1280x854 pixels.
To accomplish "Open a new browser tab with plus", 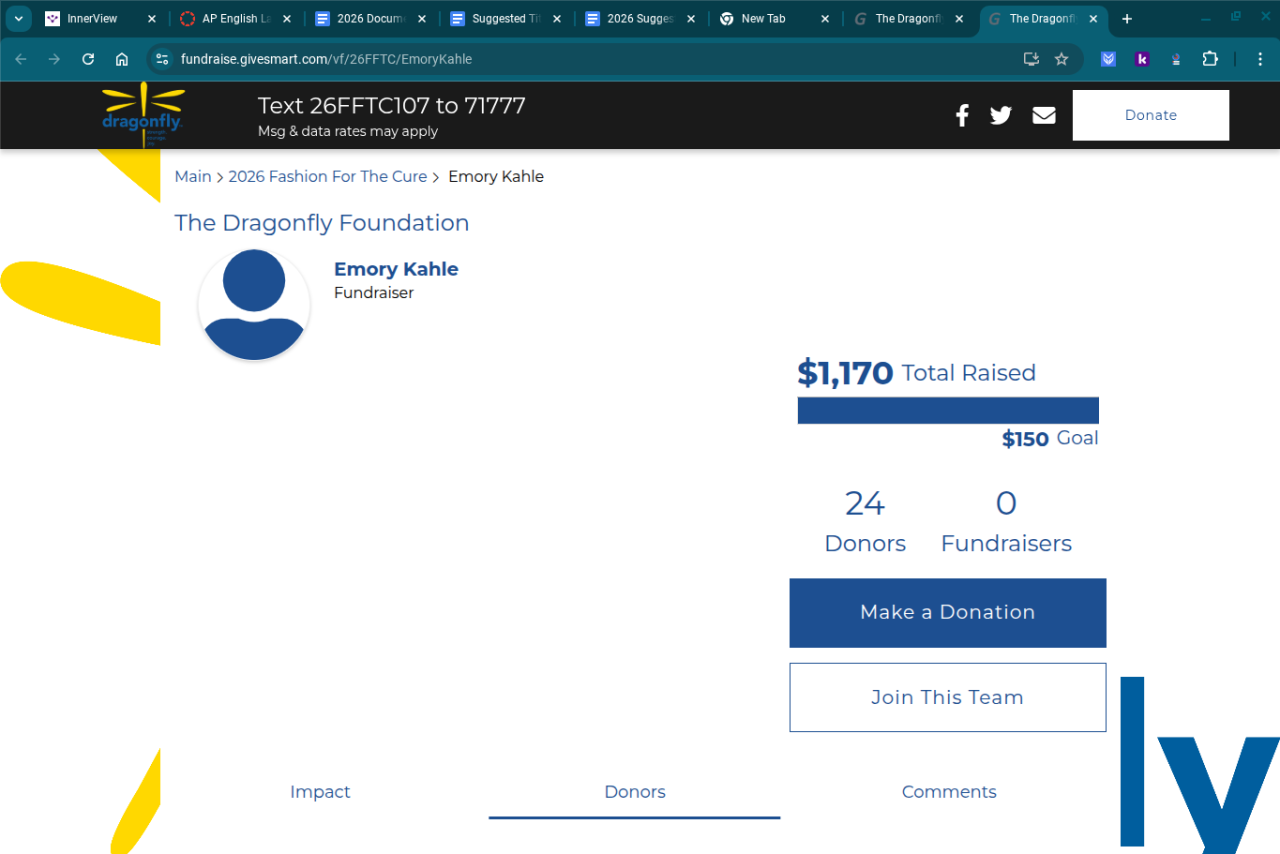I will (1127, 19).
